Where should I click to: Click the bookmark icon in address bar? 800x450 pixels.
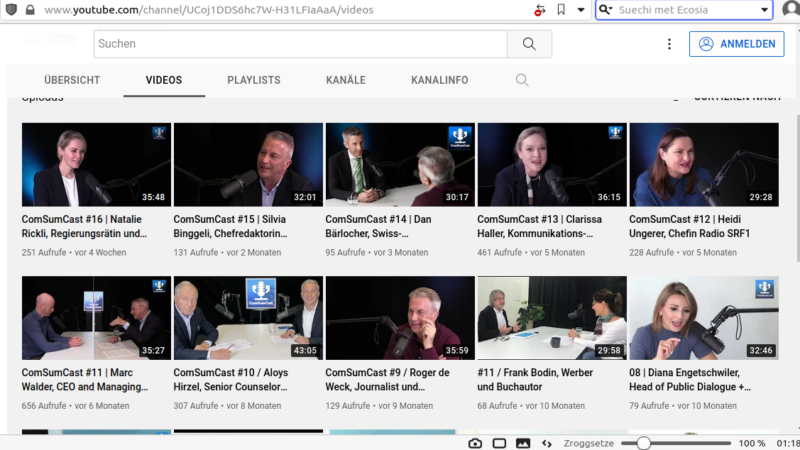(x=561, y=9)
